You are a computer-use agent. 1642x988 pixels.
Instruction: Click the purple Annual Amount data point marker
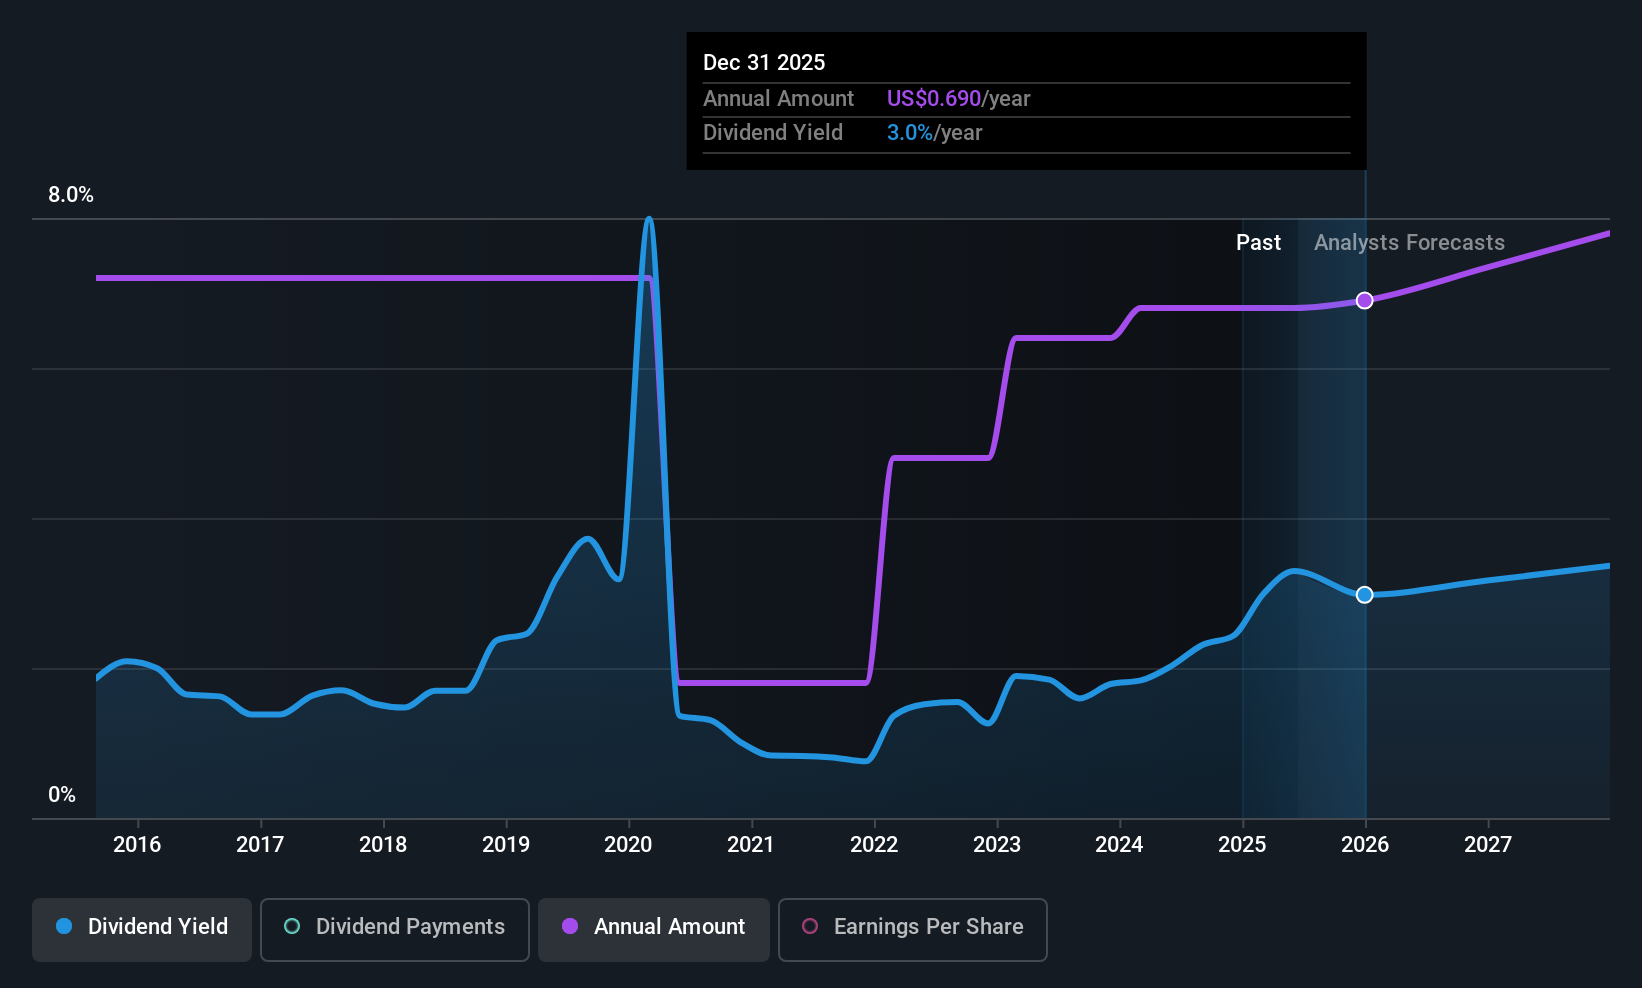click(1364, 301)
